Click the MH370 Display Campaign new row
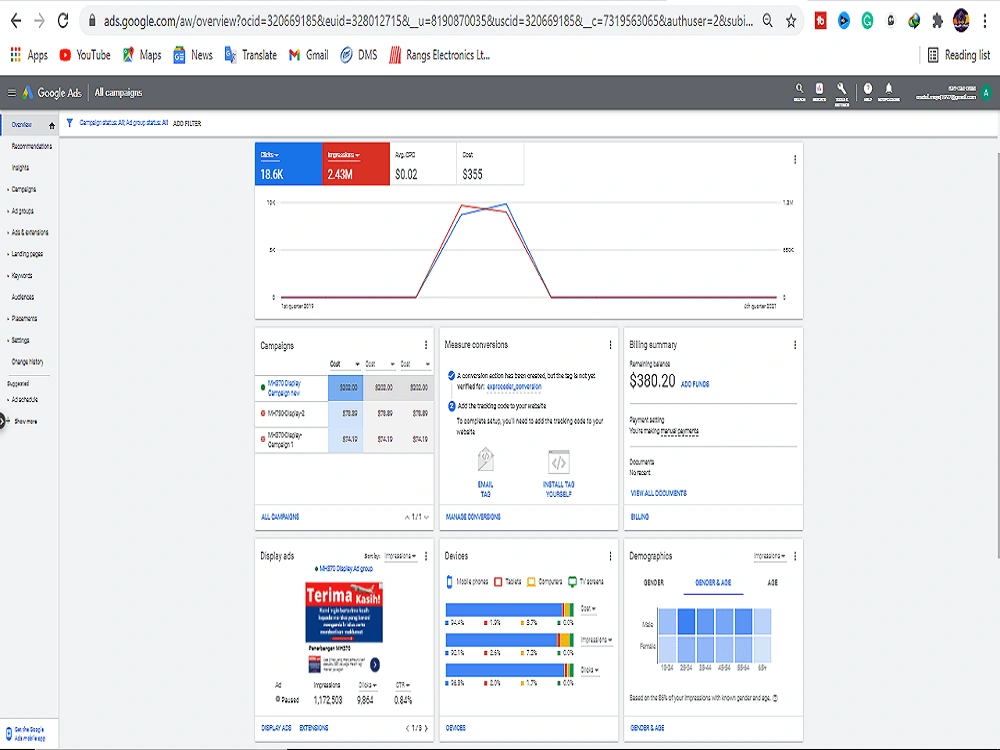 (344, 388)
